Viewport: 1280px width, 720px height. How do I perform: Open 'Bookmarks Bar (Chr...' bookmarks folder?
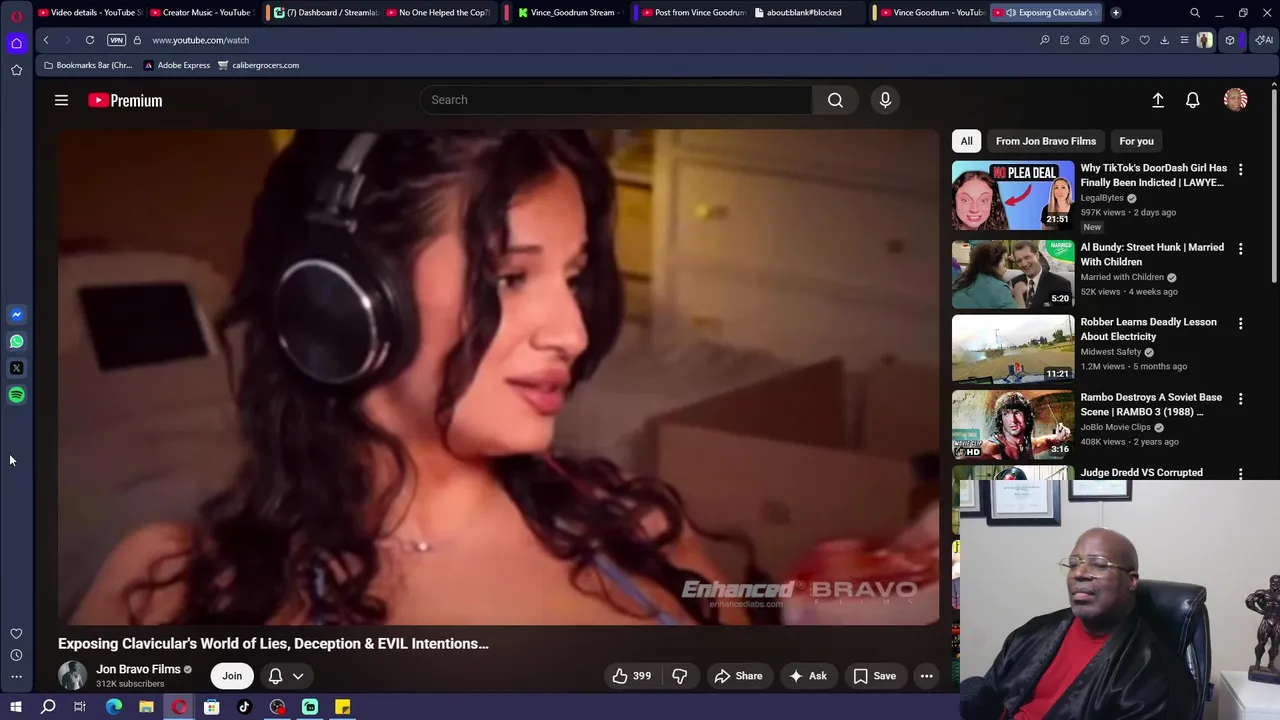[88, 65]
